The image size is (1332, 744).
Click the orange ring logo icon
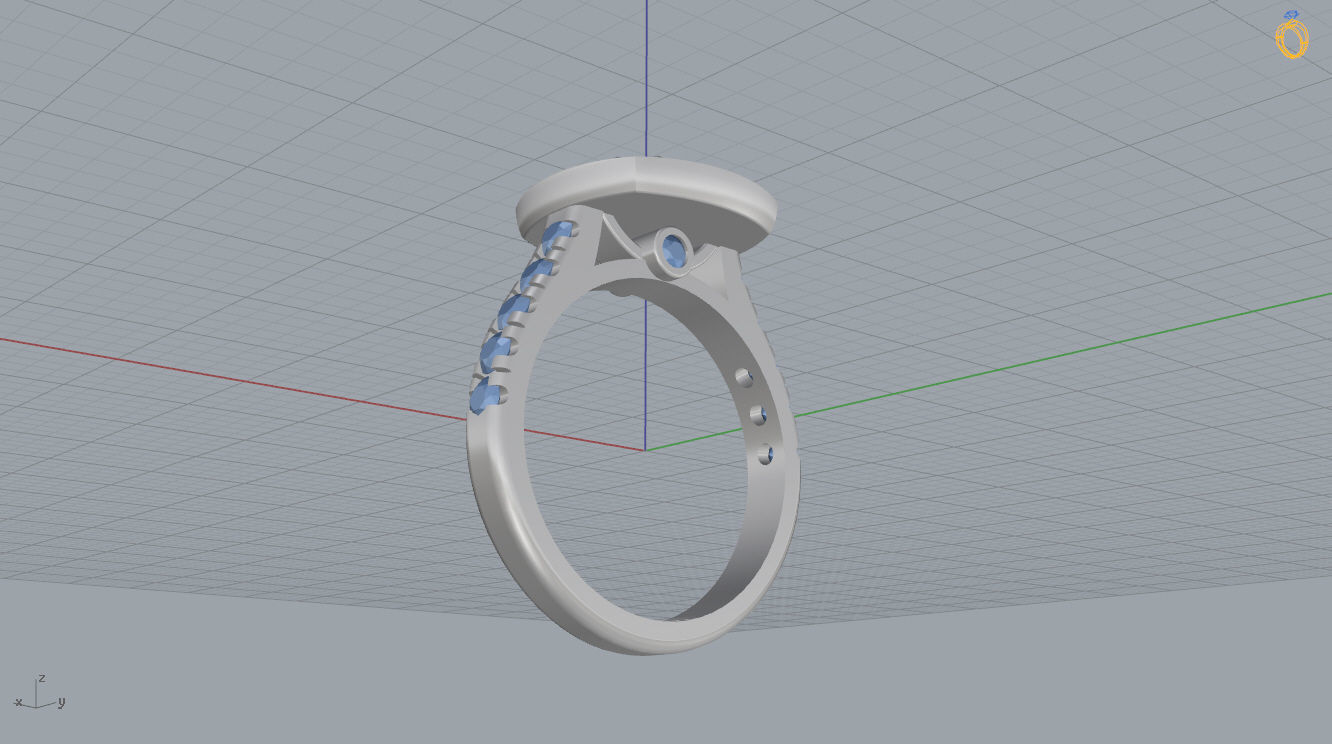point(1291,35)
